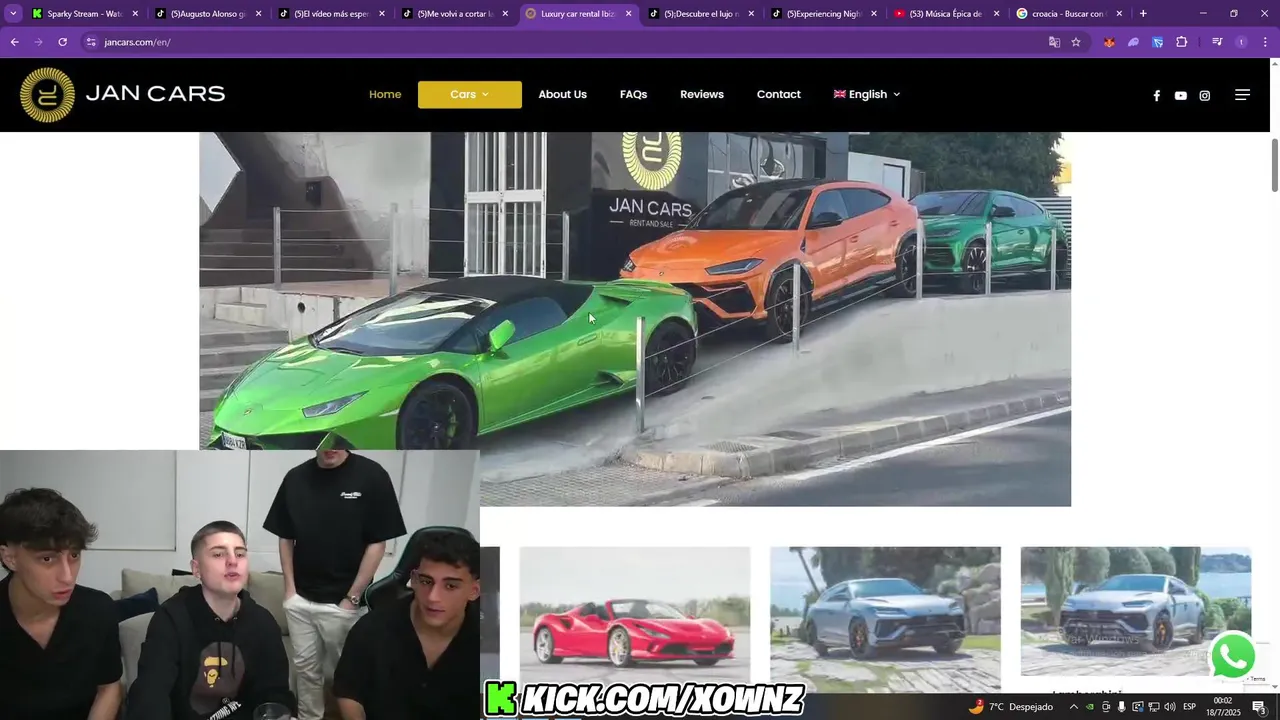The height and width of the screenshot is (720, 1280).
Task: Go back to previous page
Action: [x=14, y=42]
